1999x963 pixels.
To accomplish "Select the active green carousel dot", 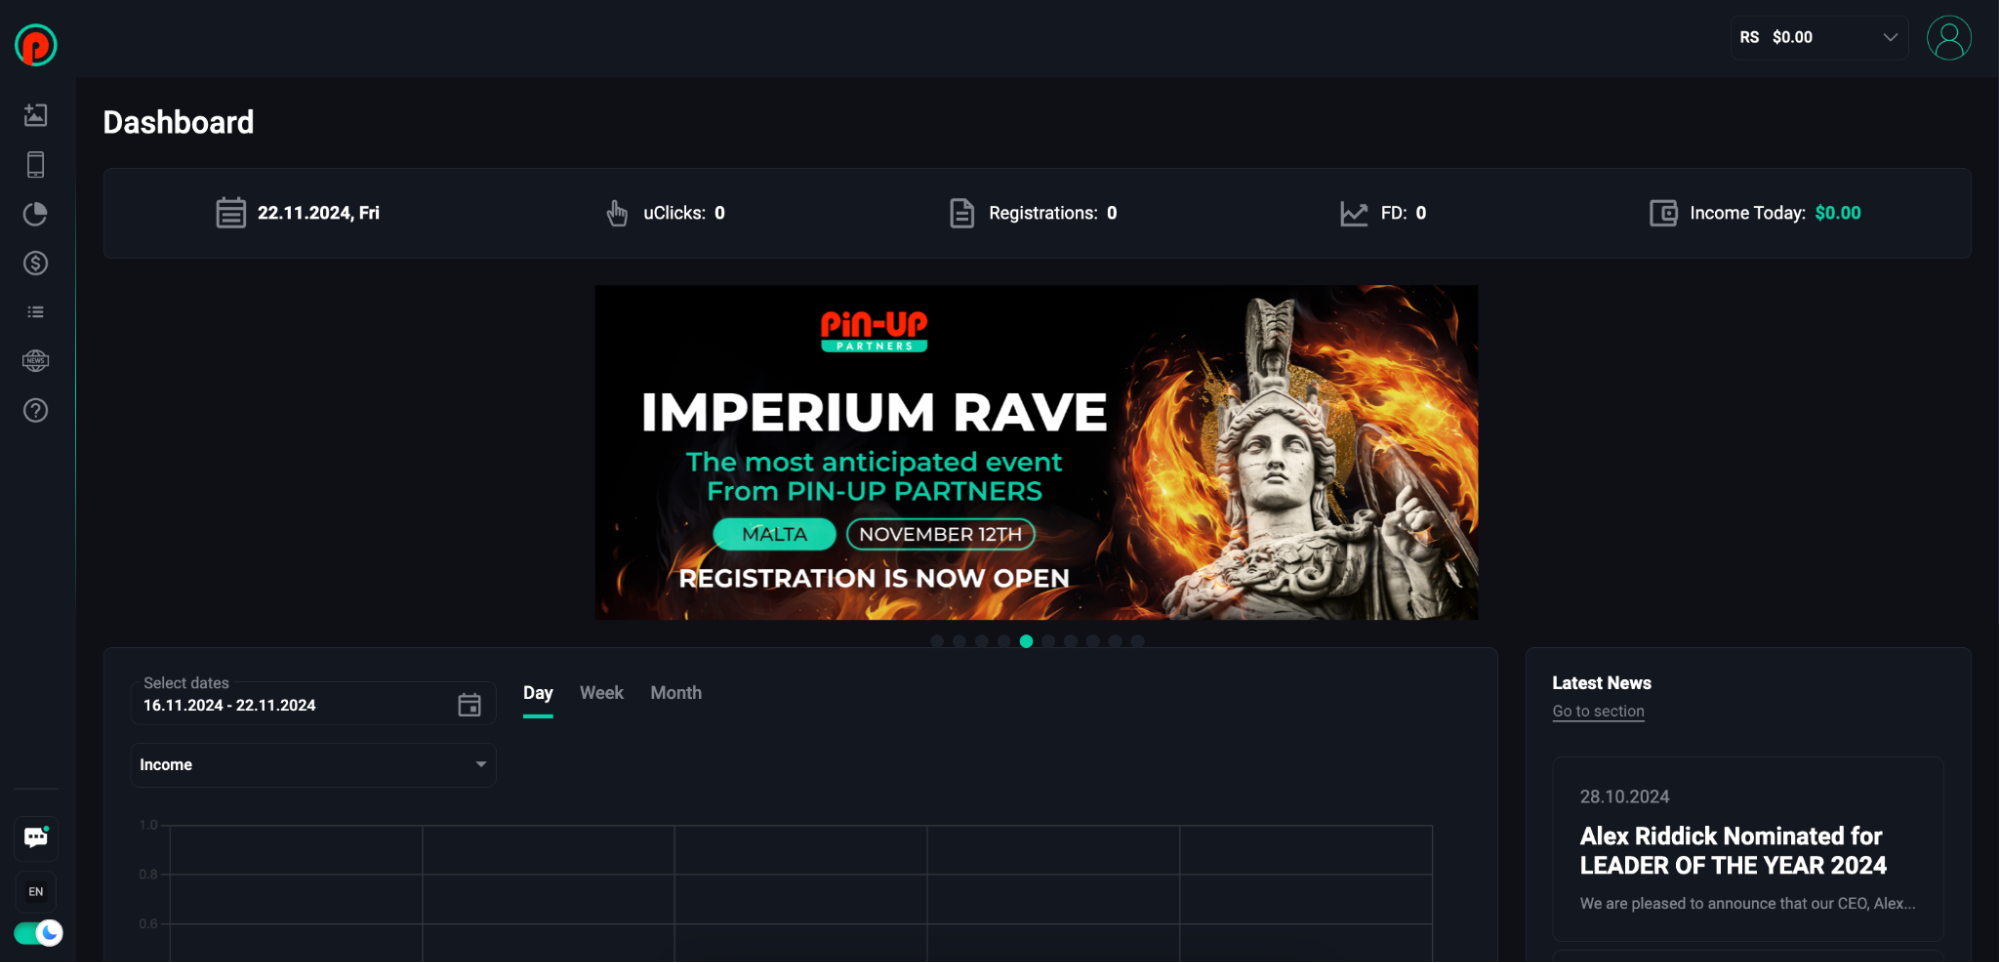I will point(1026,641).
